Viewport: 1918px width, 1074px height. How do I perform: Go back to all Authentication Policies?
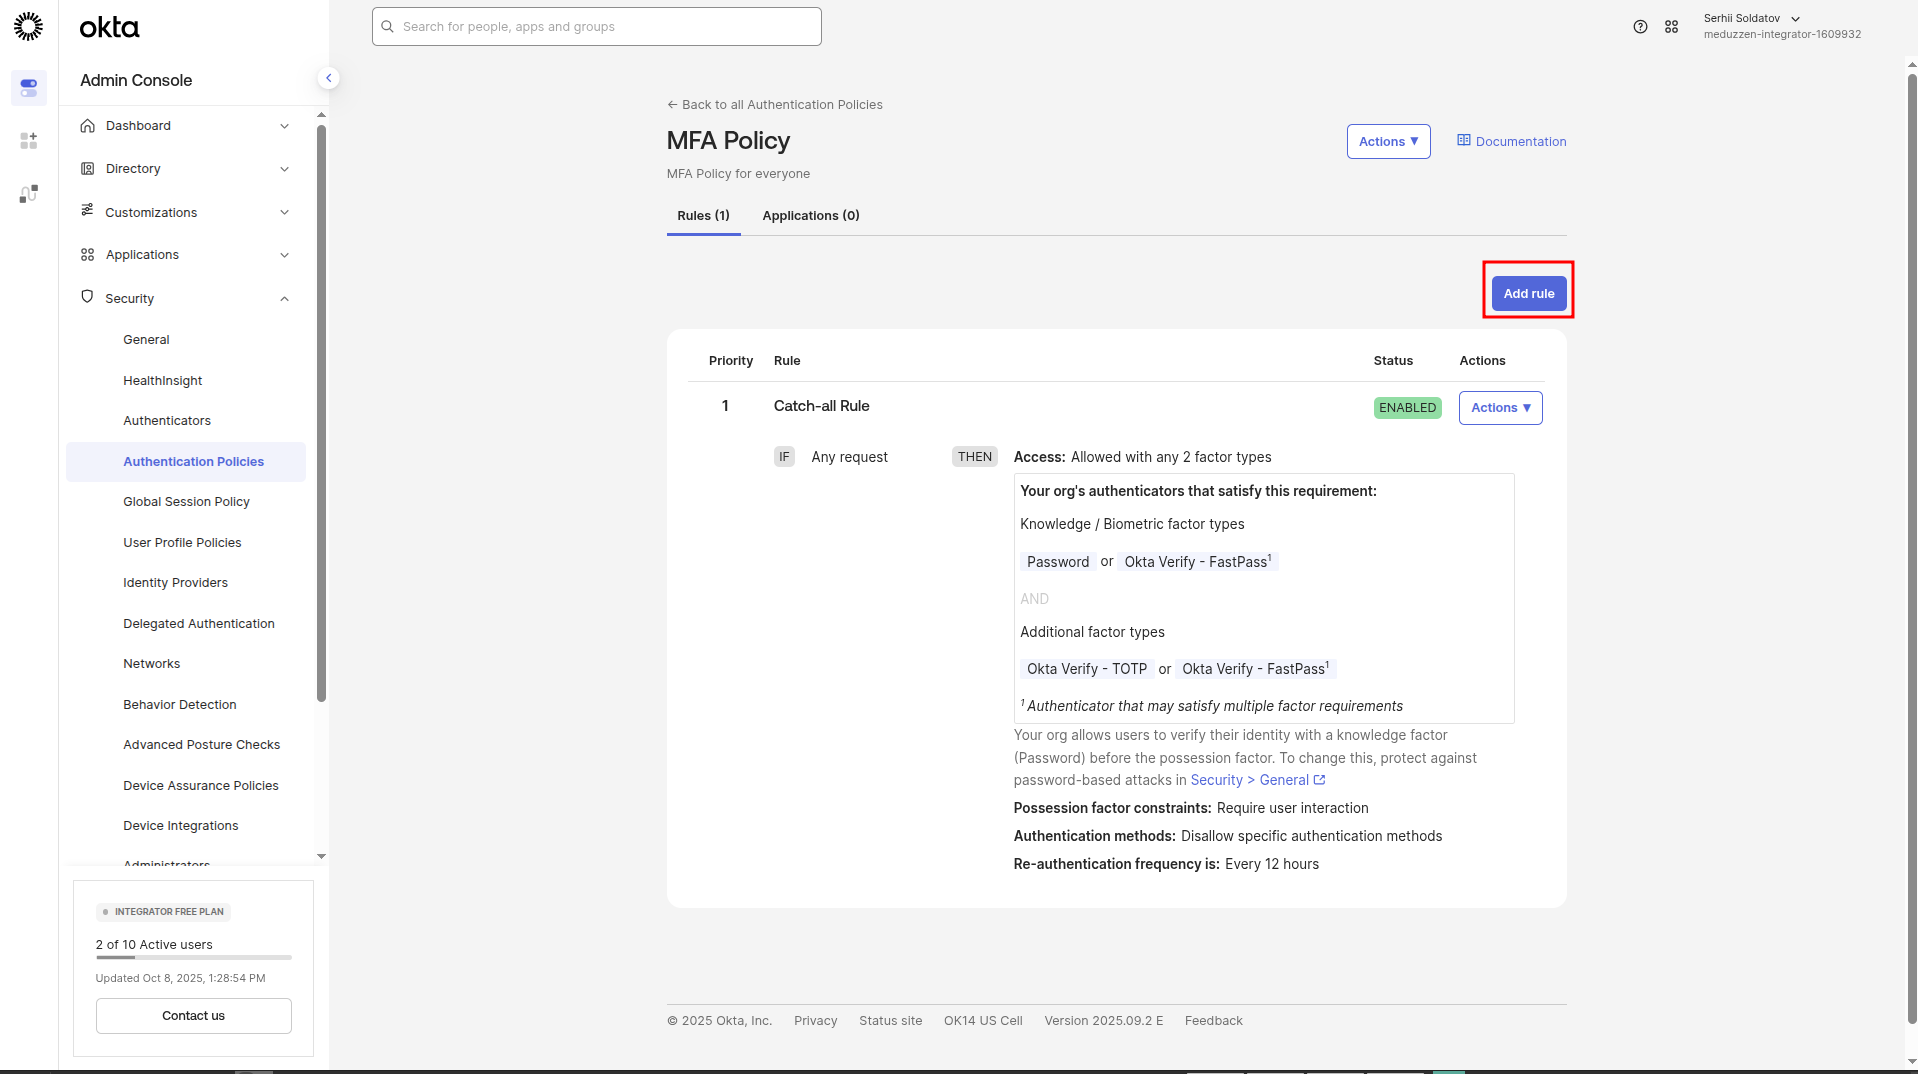(775, 105)
